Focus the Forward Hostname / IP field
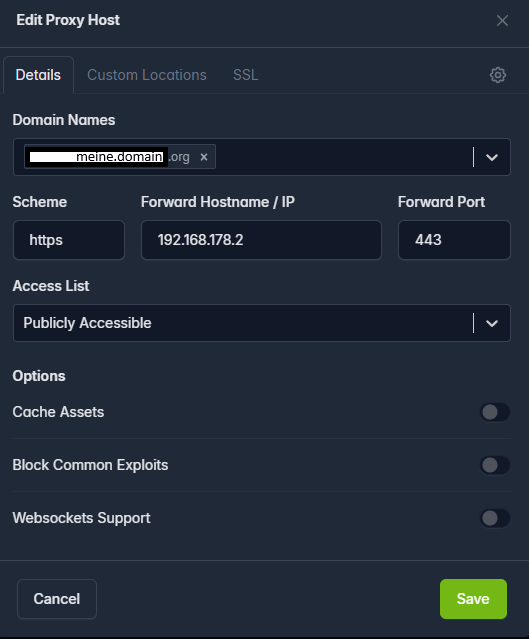The image size is (529, 639). pos(261,240)
